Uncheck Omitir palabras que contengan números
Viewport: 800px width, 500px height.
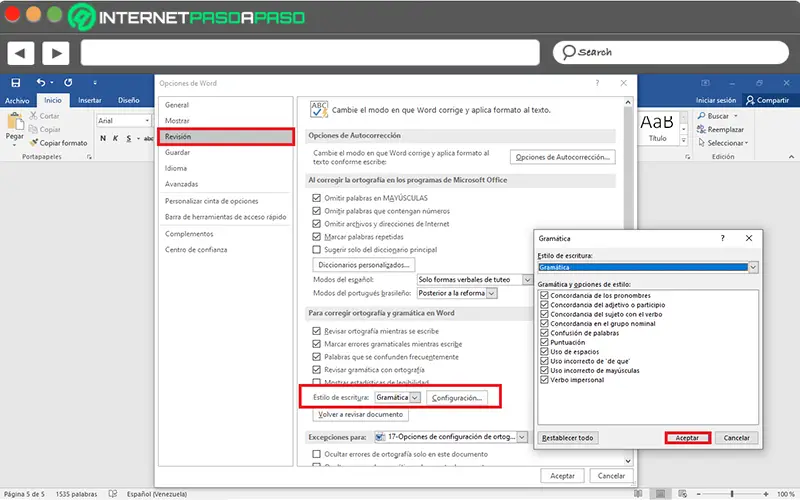tap(316, 211)
